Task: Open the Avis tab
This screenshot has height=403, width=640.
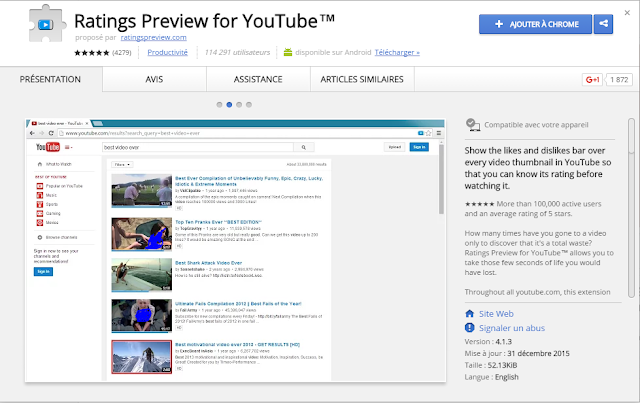Action: click(x=154, y=79)
